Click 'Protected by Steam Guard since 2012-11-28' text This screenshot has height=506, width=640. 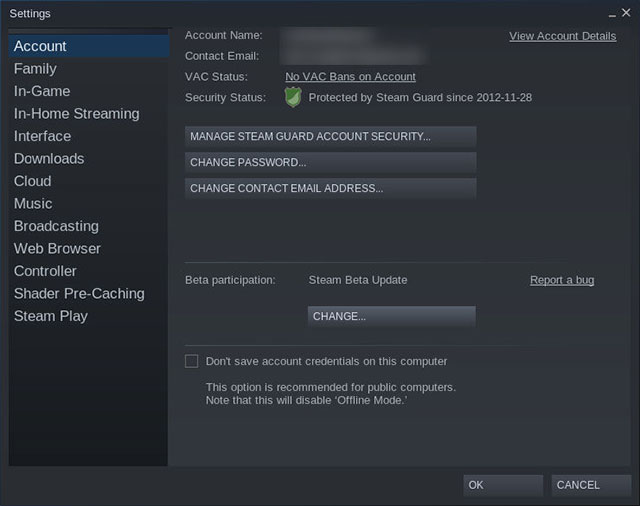click(x=420, y=98)
